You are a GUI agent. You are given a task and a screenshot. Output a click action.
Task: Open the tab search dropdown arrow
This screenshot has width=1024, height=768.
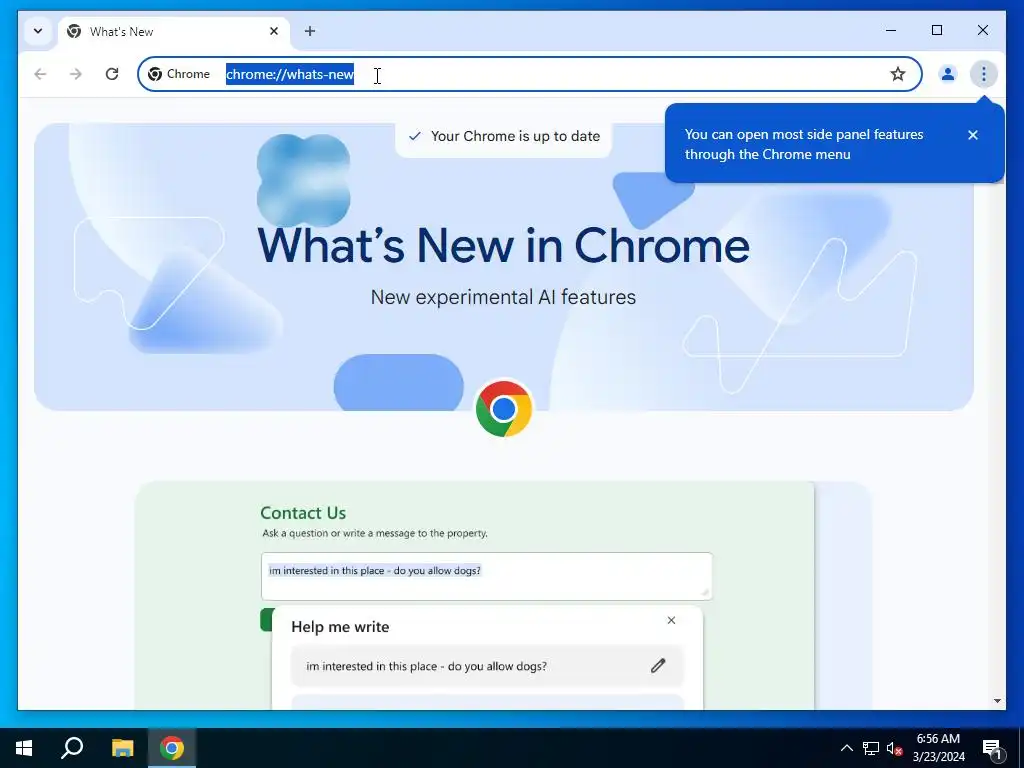tap(38, 31)
